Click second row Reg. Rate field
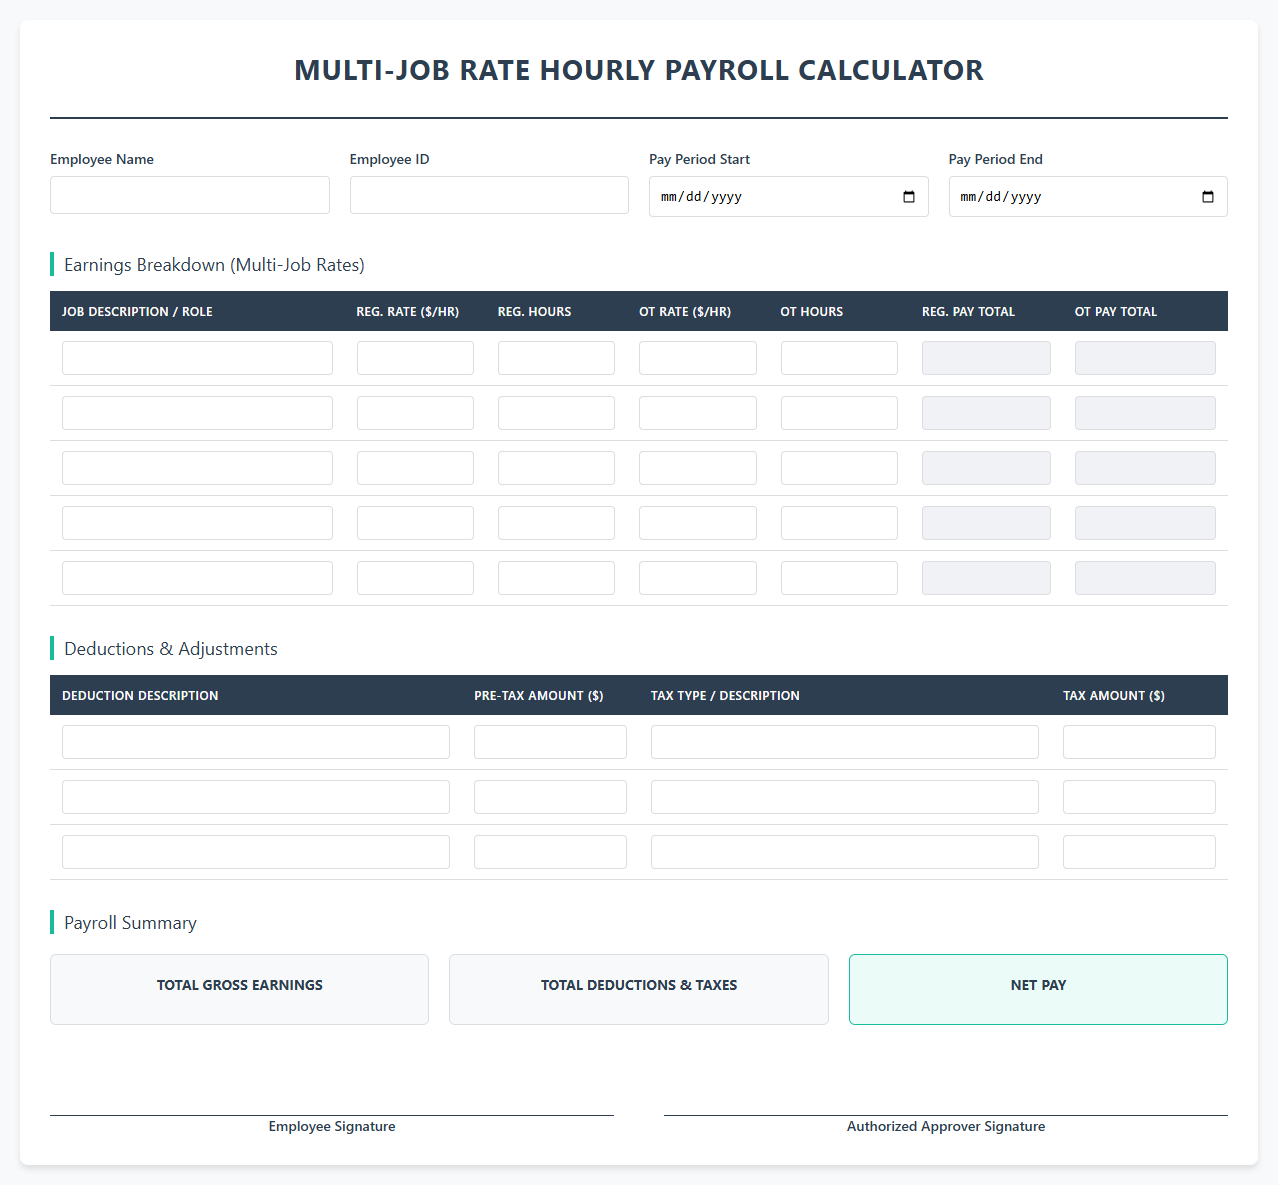 [415, 413]
